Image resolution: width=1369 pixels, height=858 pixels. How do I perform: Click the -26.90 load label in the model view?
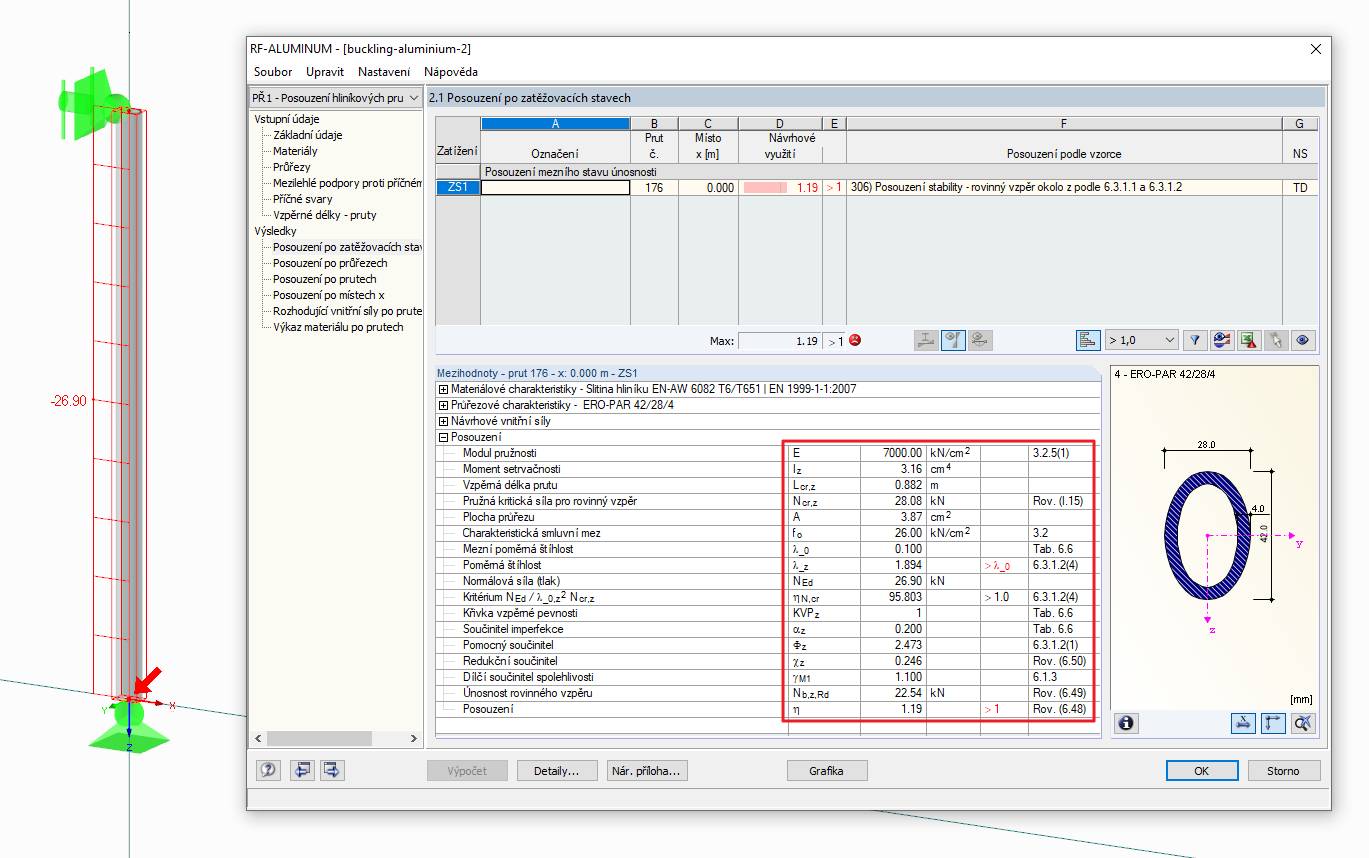tap(69, 401)
